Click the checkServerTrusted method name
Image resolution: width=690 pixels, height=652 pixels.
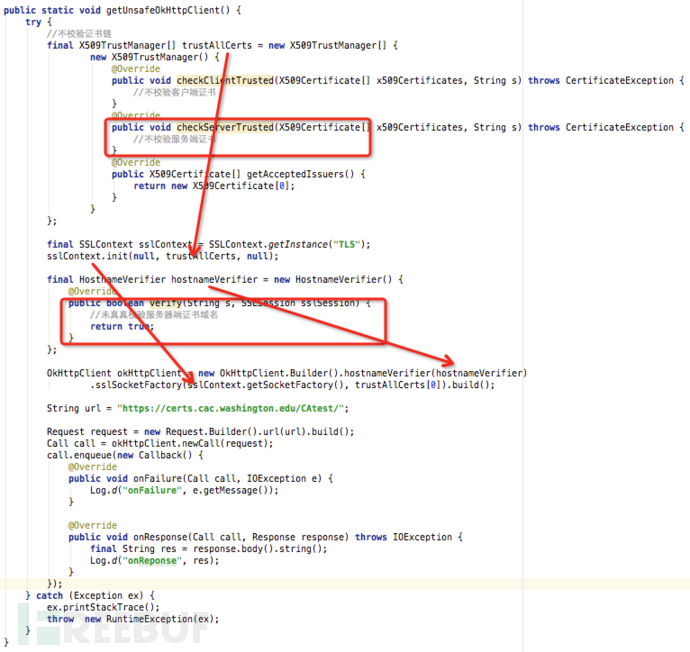click(225, 127)
